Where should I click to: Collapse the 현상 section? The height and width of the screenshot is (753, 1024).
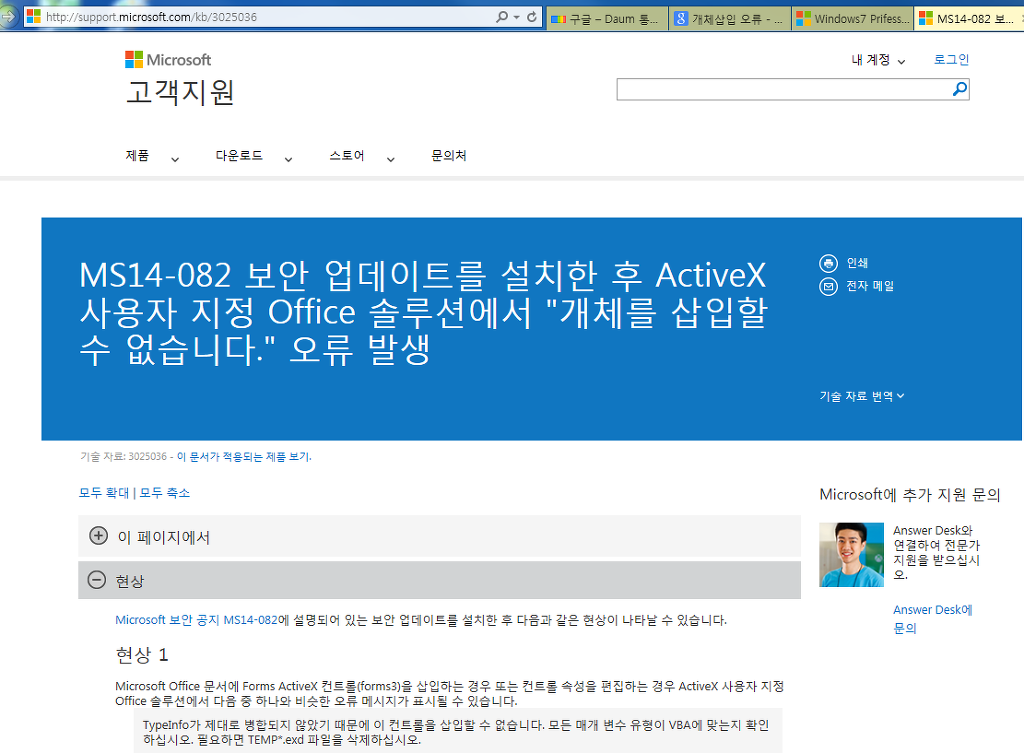click(x=97, y=580)
